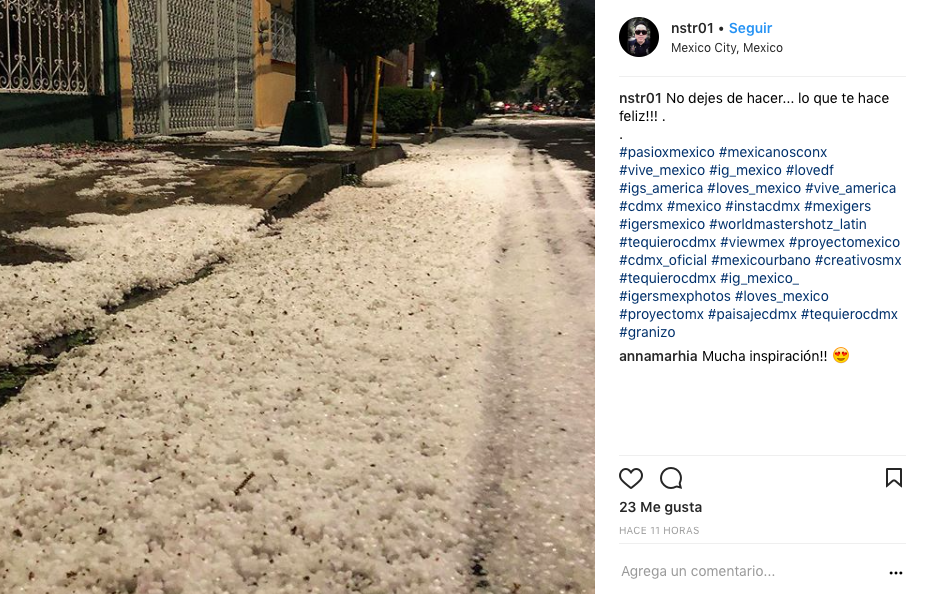Open more options three-dot menu

tap(896, 572)
